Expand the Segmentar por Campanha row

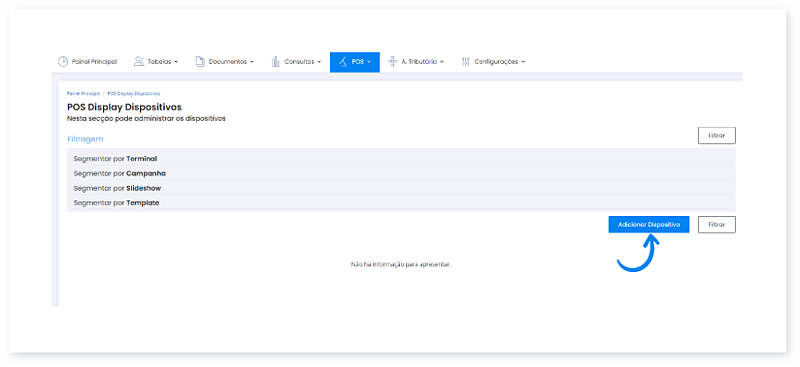[401, 174]
